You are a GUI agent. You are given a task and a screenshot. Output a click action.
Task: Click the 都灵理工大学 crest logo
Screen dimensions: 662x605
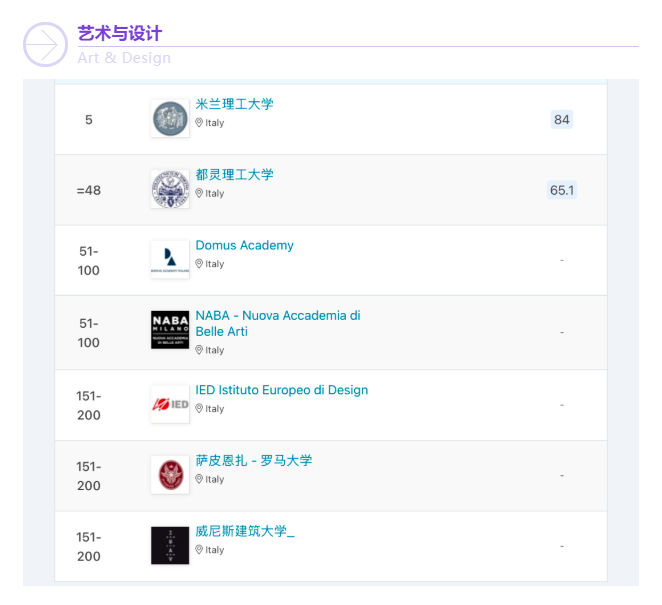[170, 189]
